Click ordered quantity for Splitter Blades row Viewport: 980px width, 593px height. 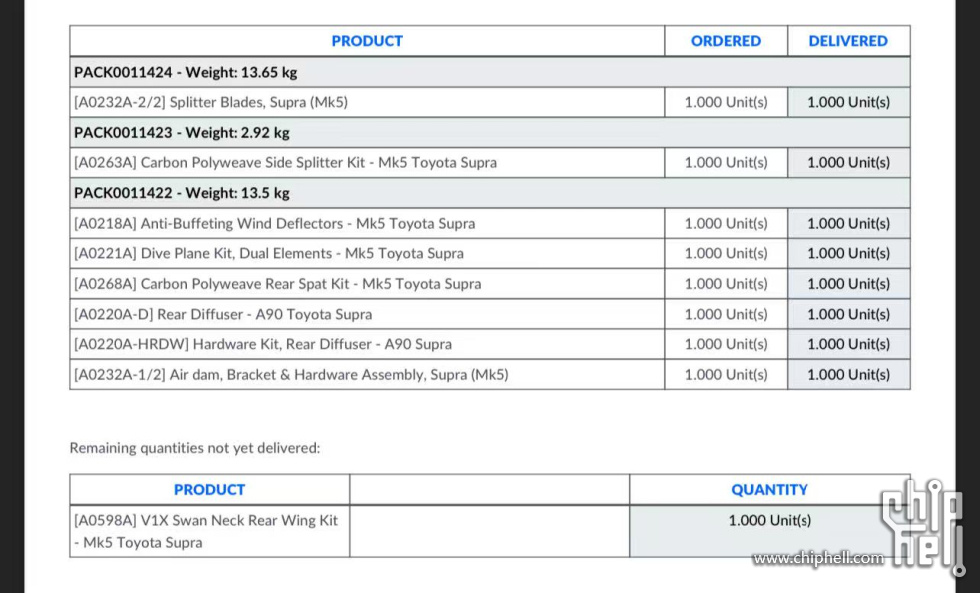coord(726,102)
